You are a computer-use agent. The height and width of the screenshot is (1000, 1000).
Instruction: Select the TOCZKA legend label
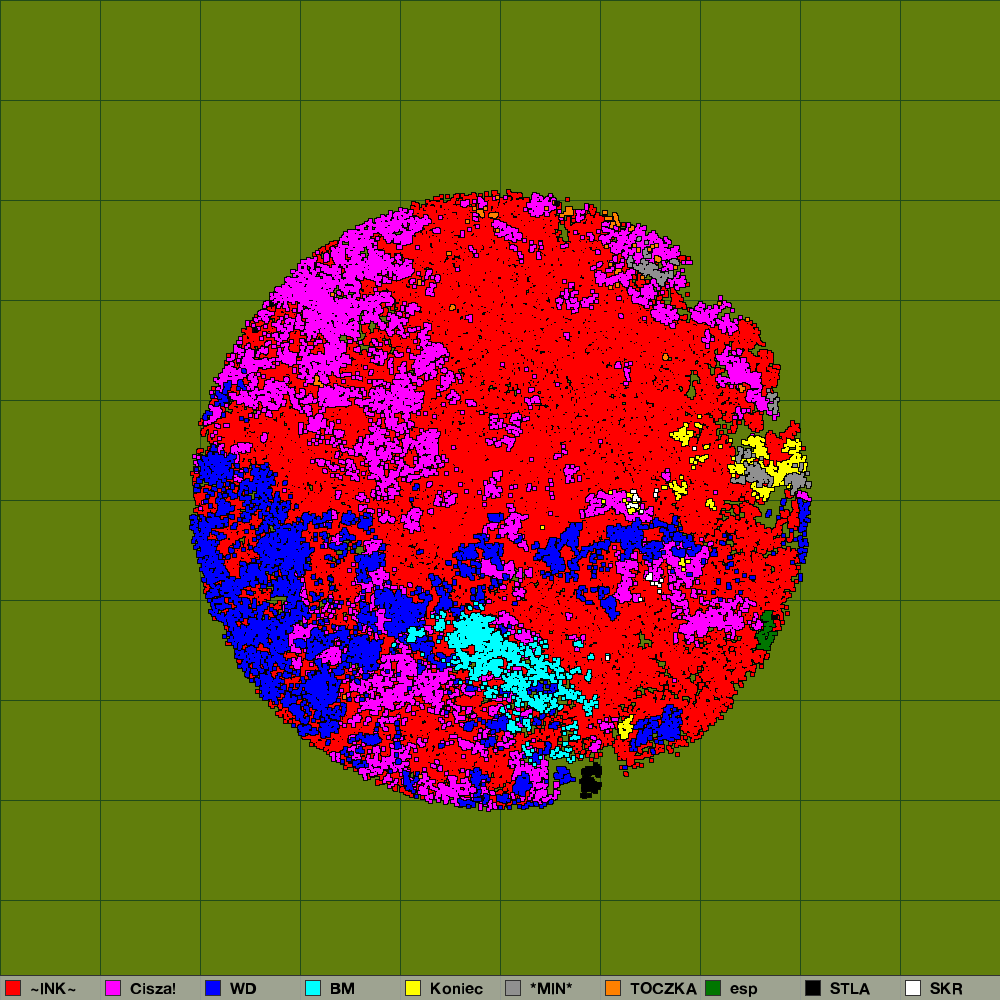[x=663, y=989]
